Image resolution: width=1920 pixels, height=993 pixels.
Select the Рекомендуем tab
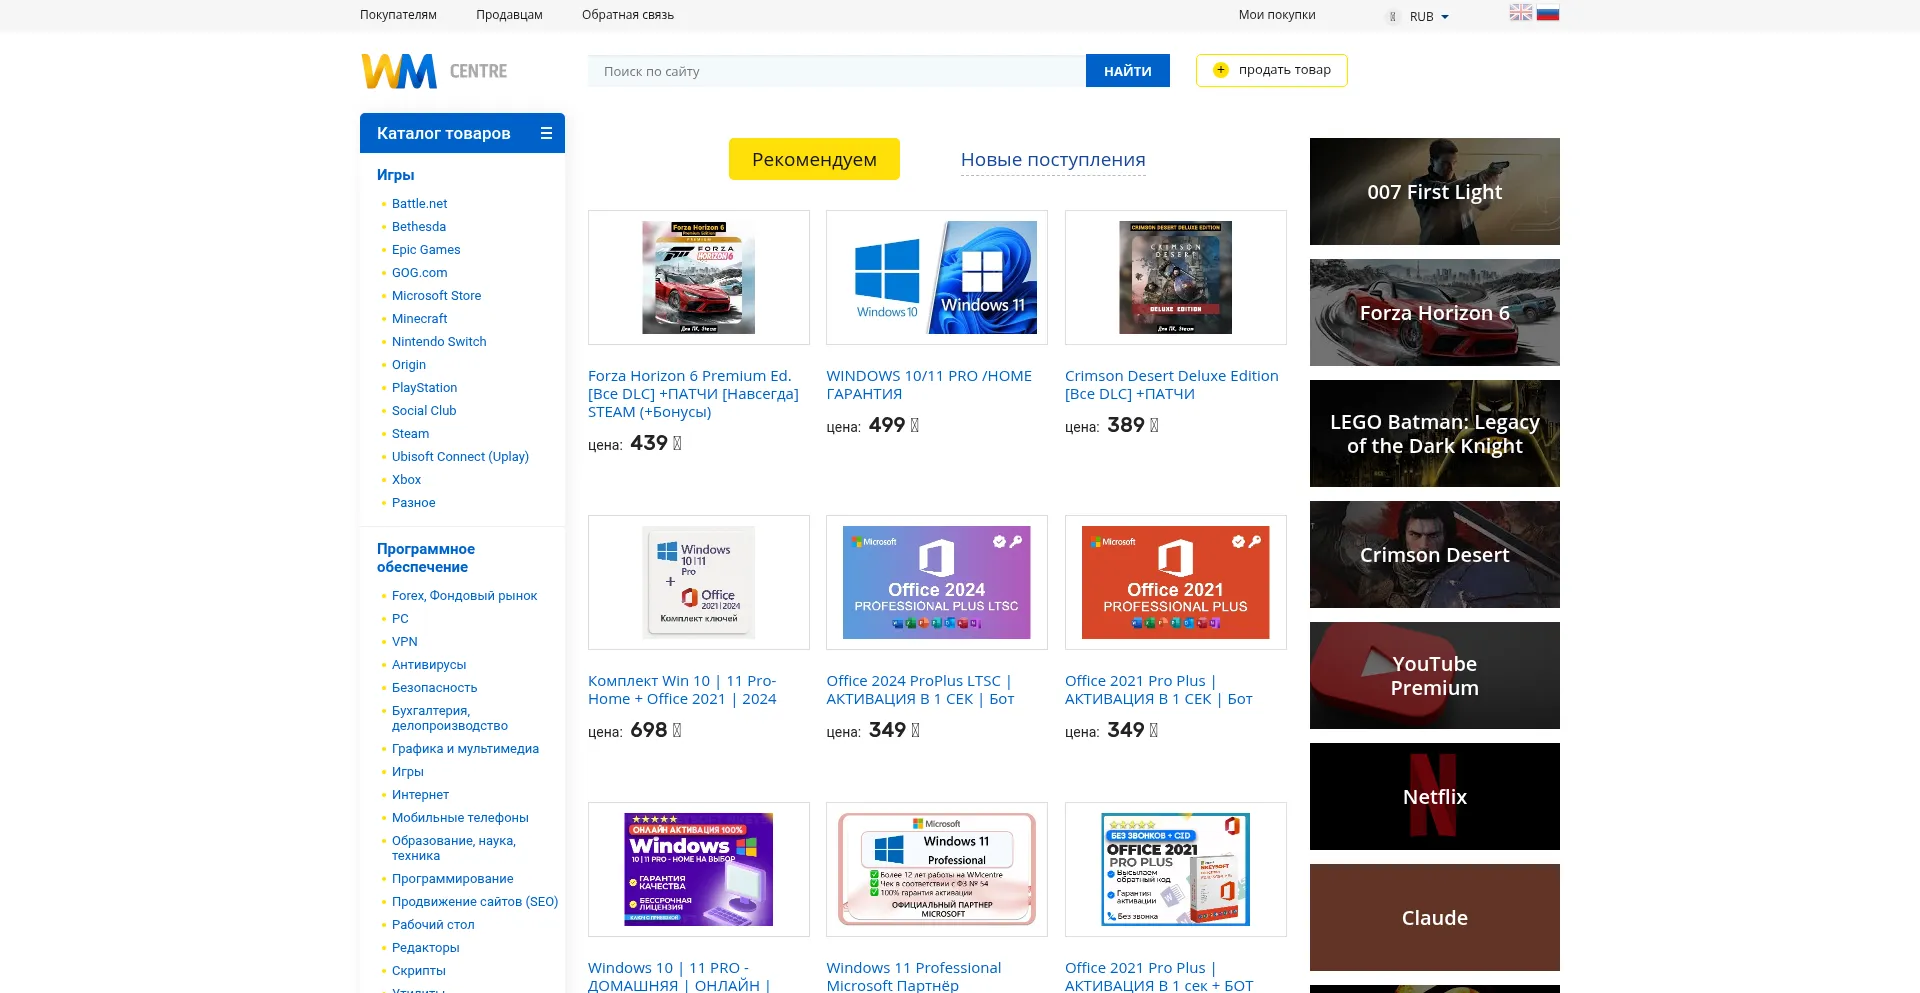click(814, 159)
